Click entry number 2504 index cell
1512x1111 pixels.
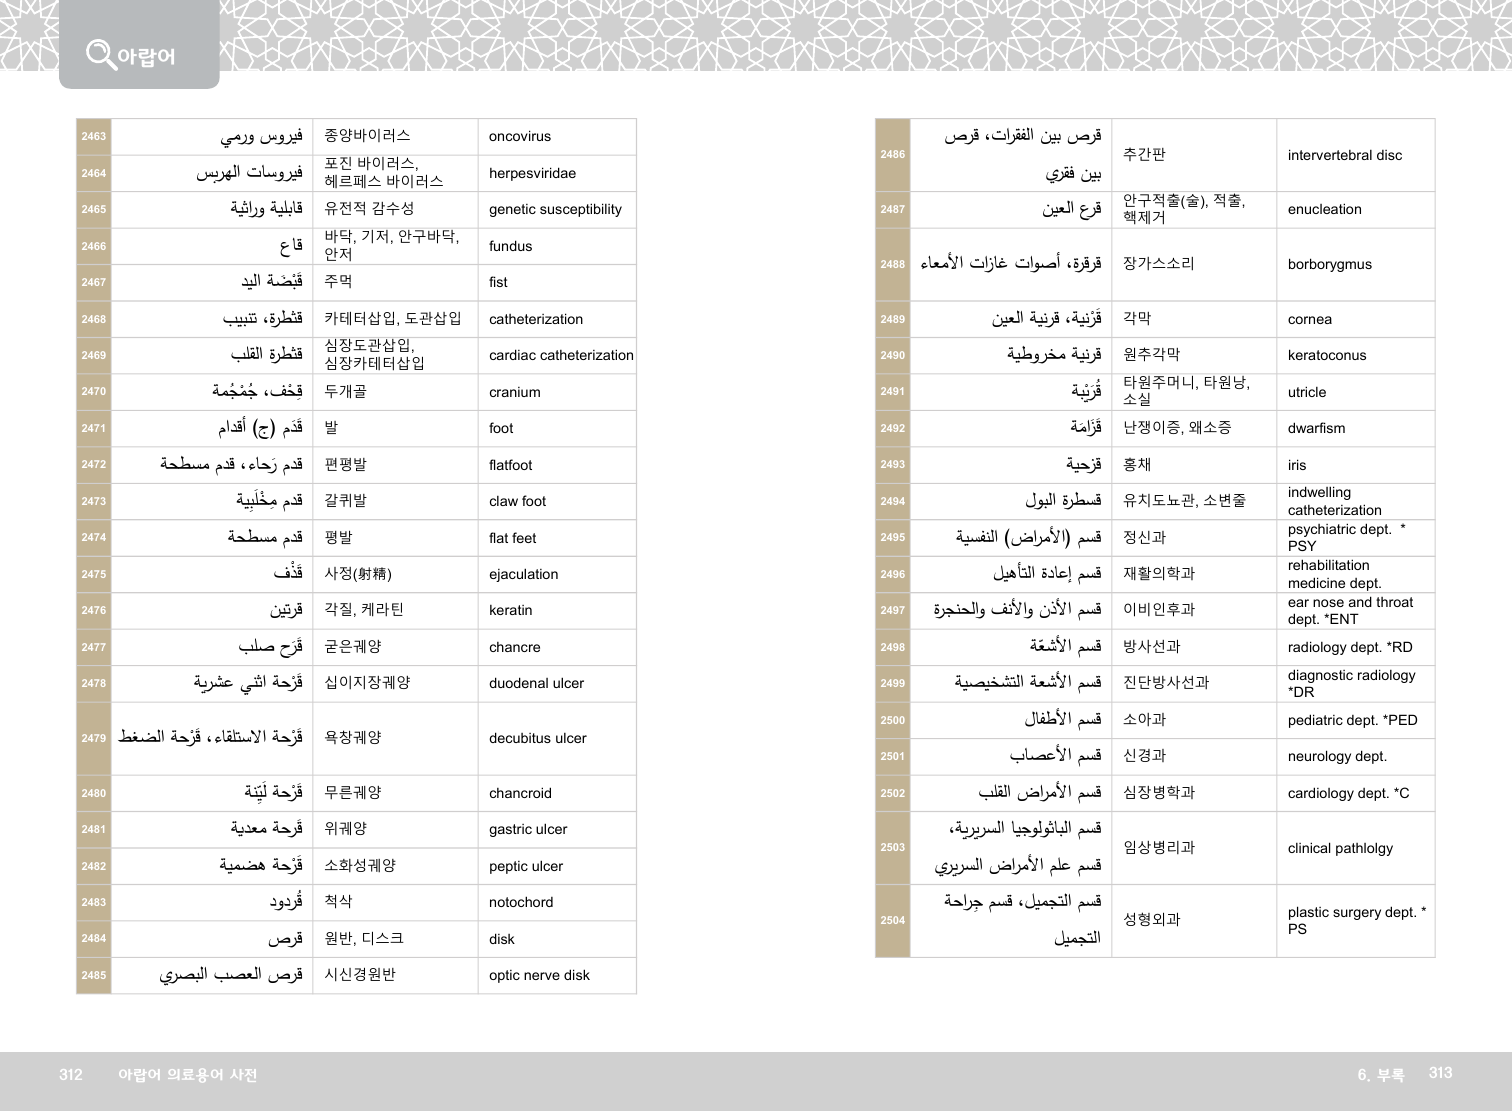[893, 920]
